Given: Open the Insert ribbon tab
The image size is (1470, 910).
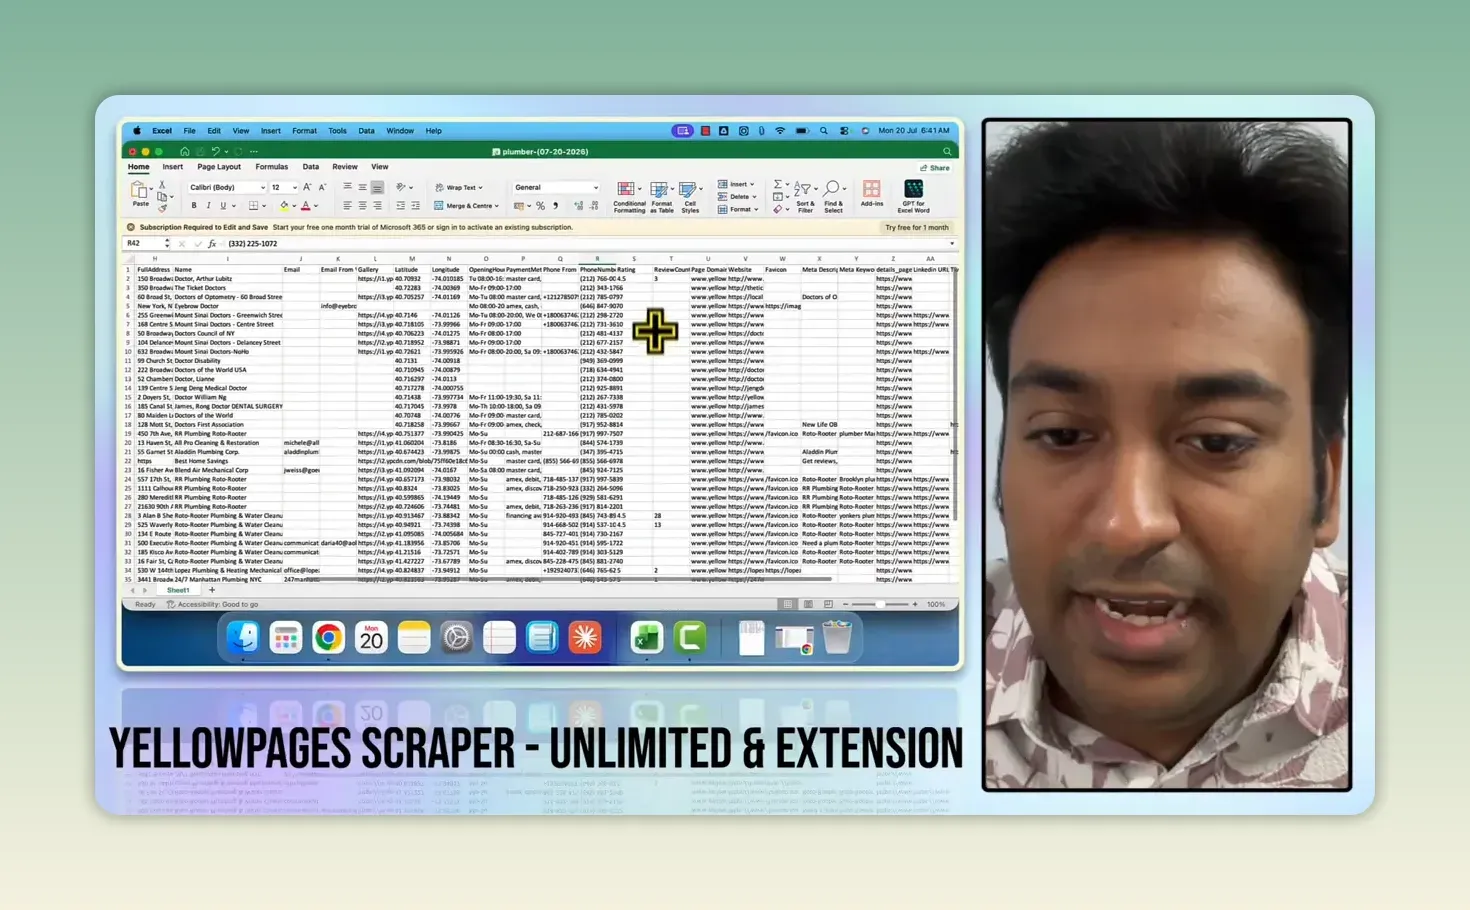Looking at the screenshot, I should (x=173, y=167).
